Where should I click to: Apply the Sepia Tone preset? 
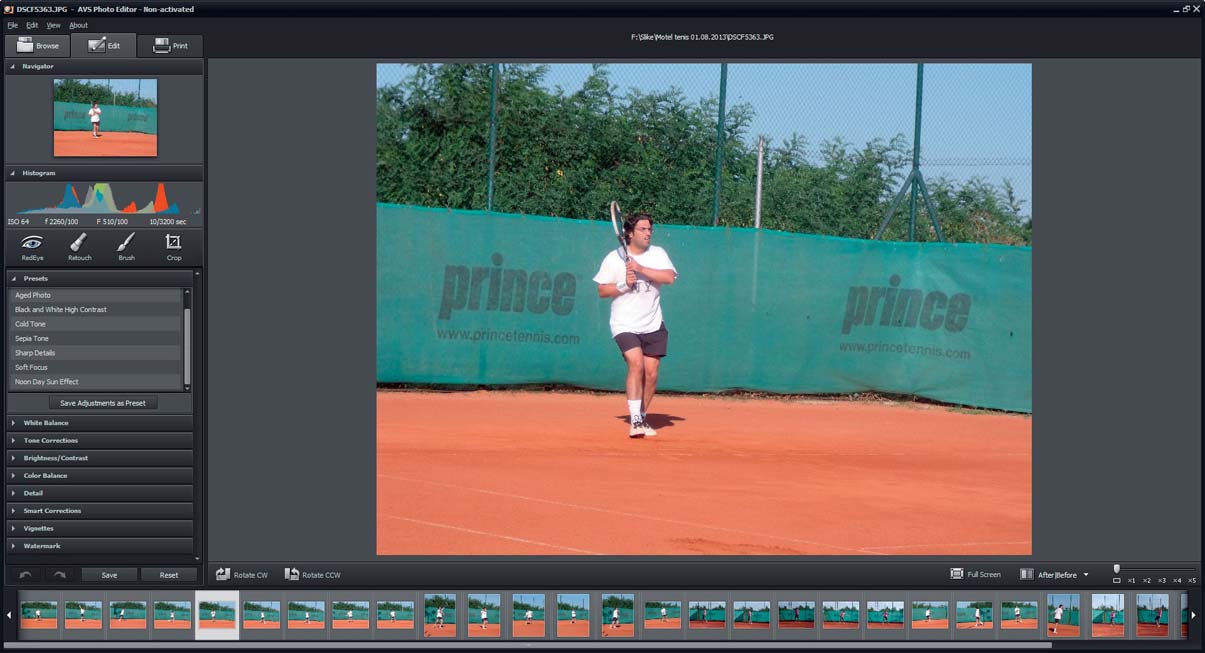pos(96,338)
